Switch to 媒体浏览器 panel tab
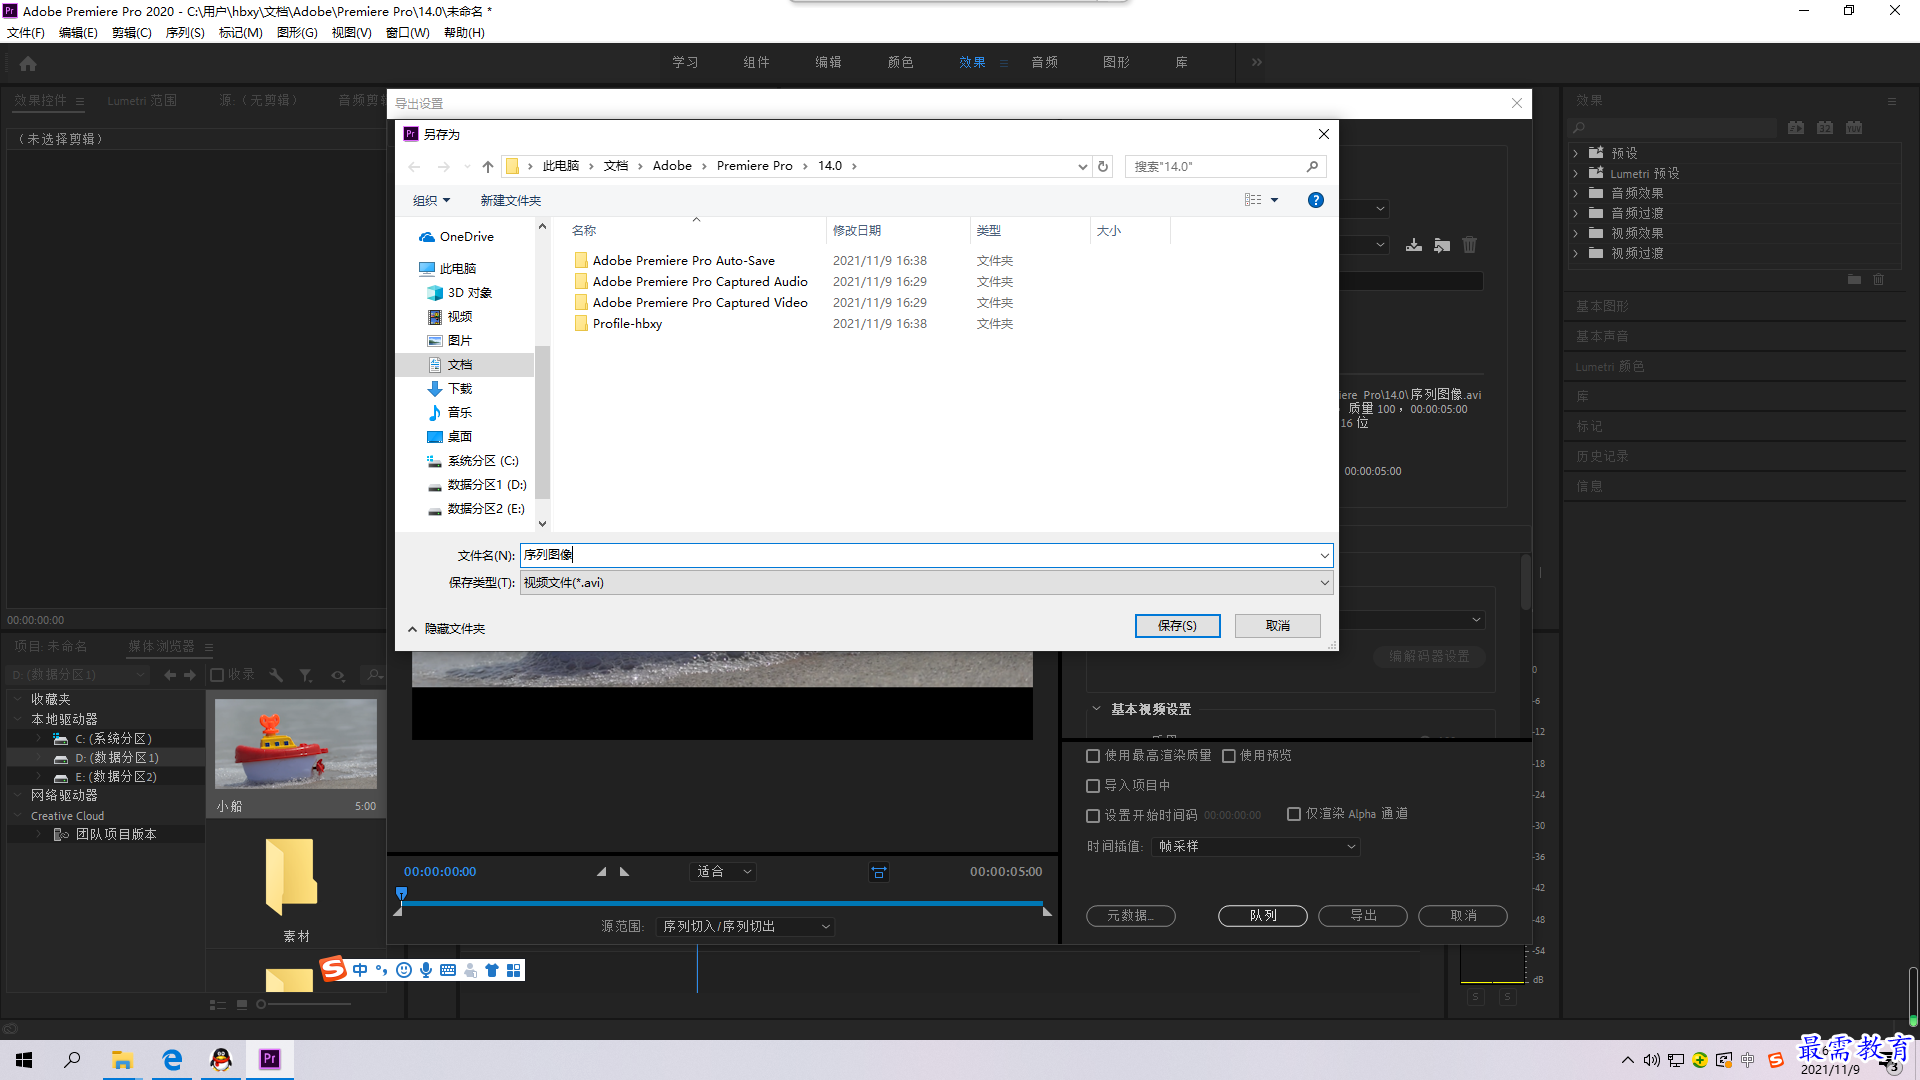The width and height of the screenshot is (1920, 1080). coord(161,647)
